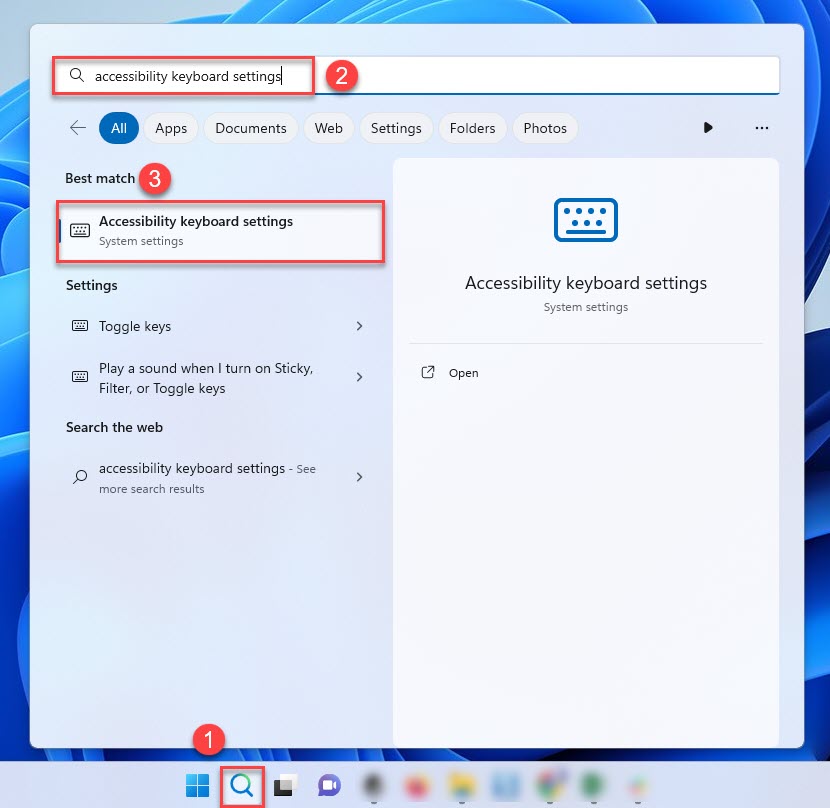Click the keyboard icon beside Toggle keys
Image resolution: width=830 pixels, height=808 pixels.
(x=80, y=326)
